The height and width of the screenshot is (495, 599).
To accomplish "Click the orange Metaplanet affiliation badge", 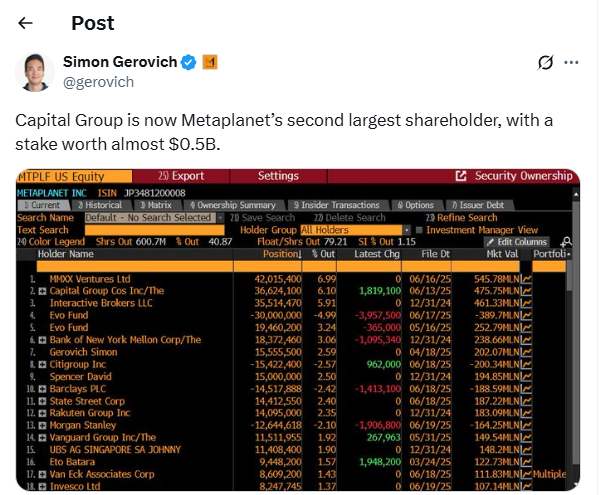I will click(x=210, y=62).
